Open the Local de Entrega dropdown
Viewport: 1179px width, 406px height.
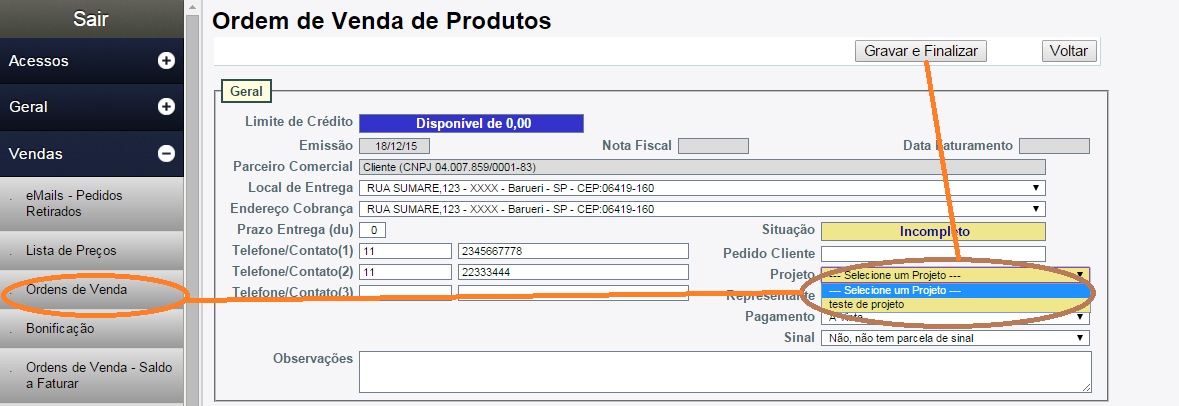701,188
